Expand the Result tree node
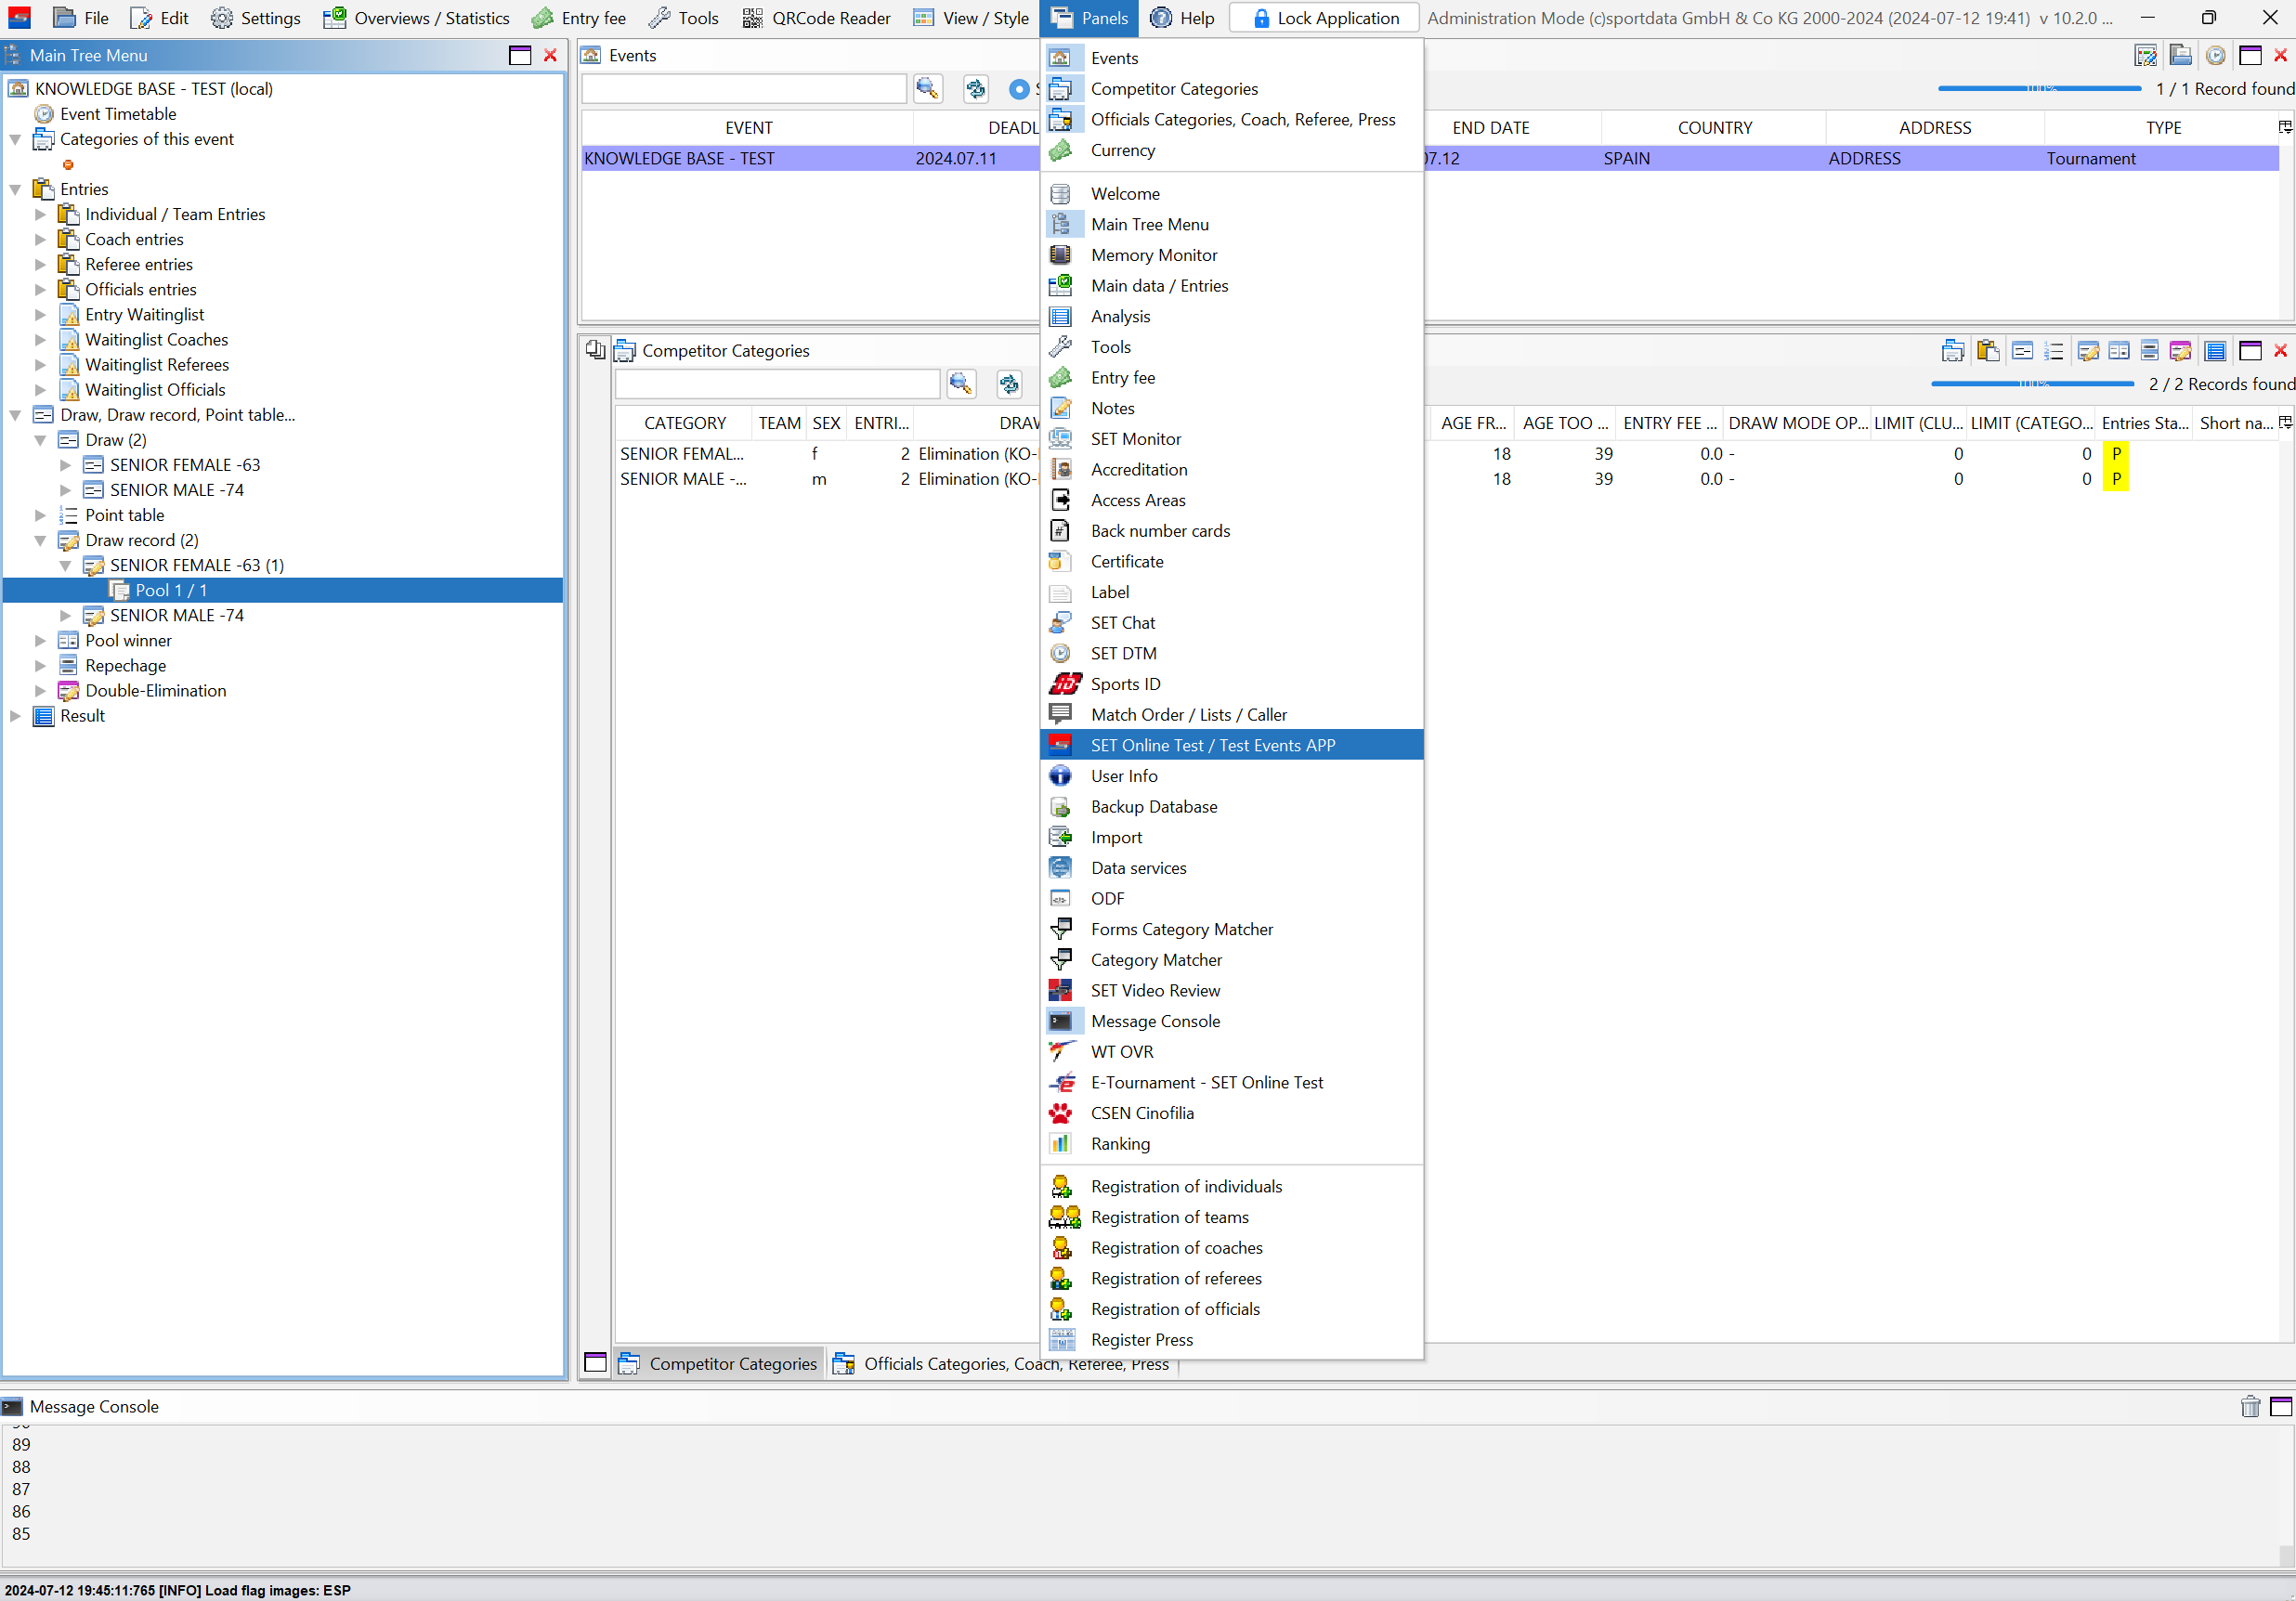2296x1601 pixels. [x=16, y=716]
